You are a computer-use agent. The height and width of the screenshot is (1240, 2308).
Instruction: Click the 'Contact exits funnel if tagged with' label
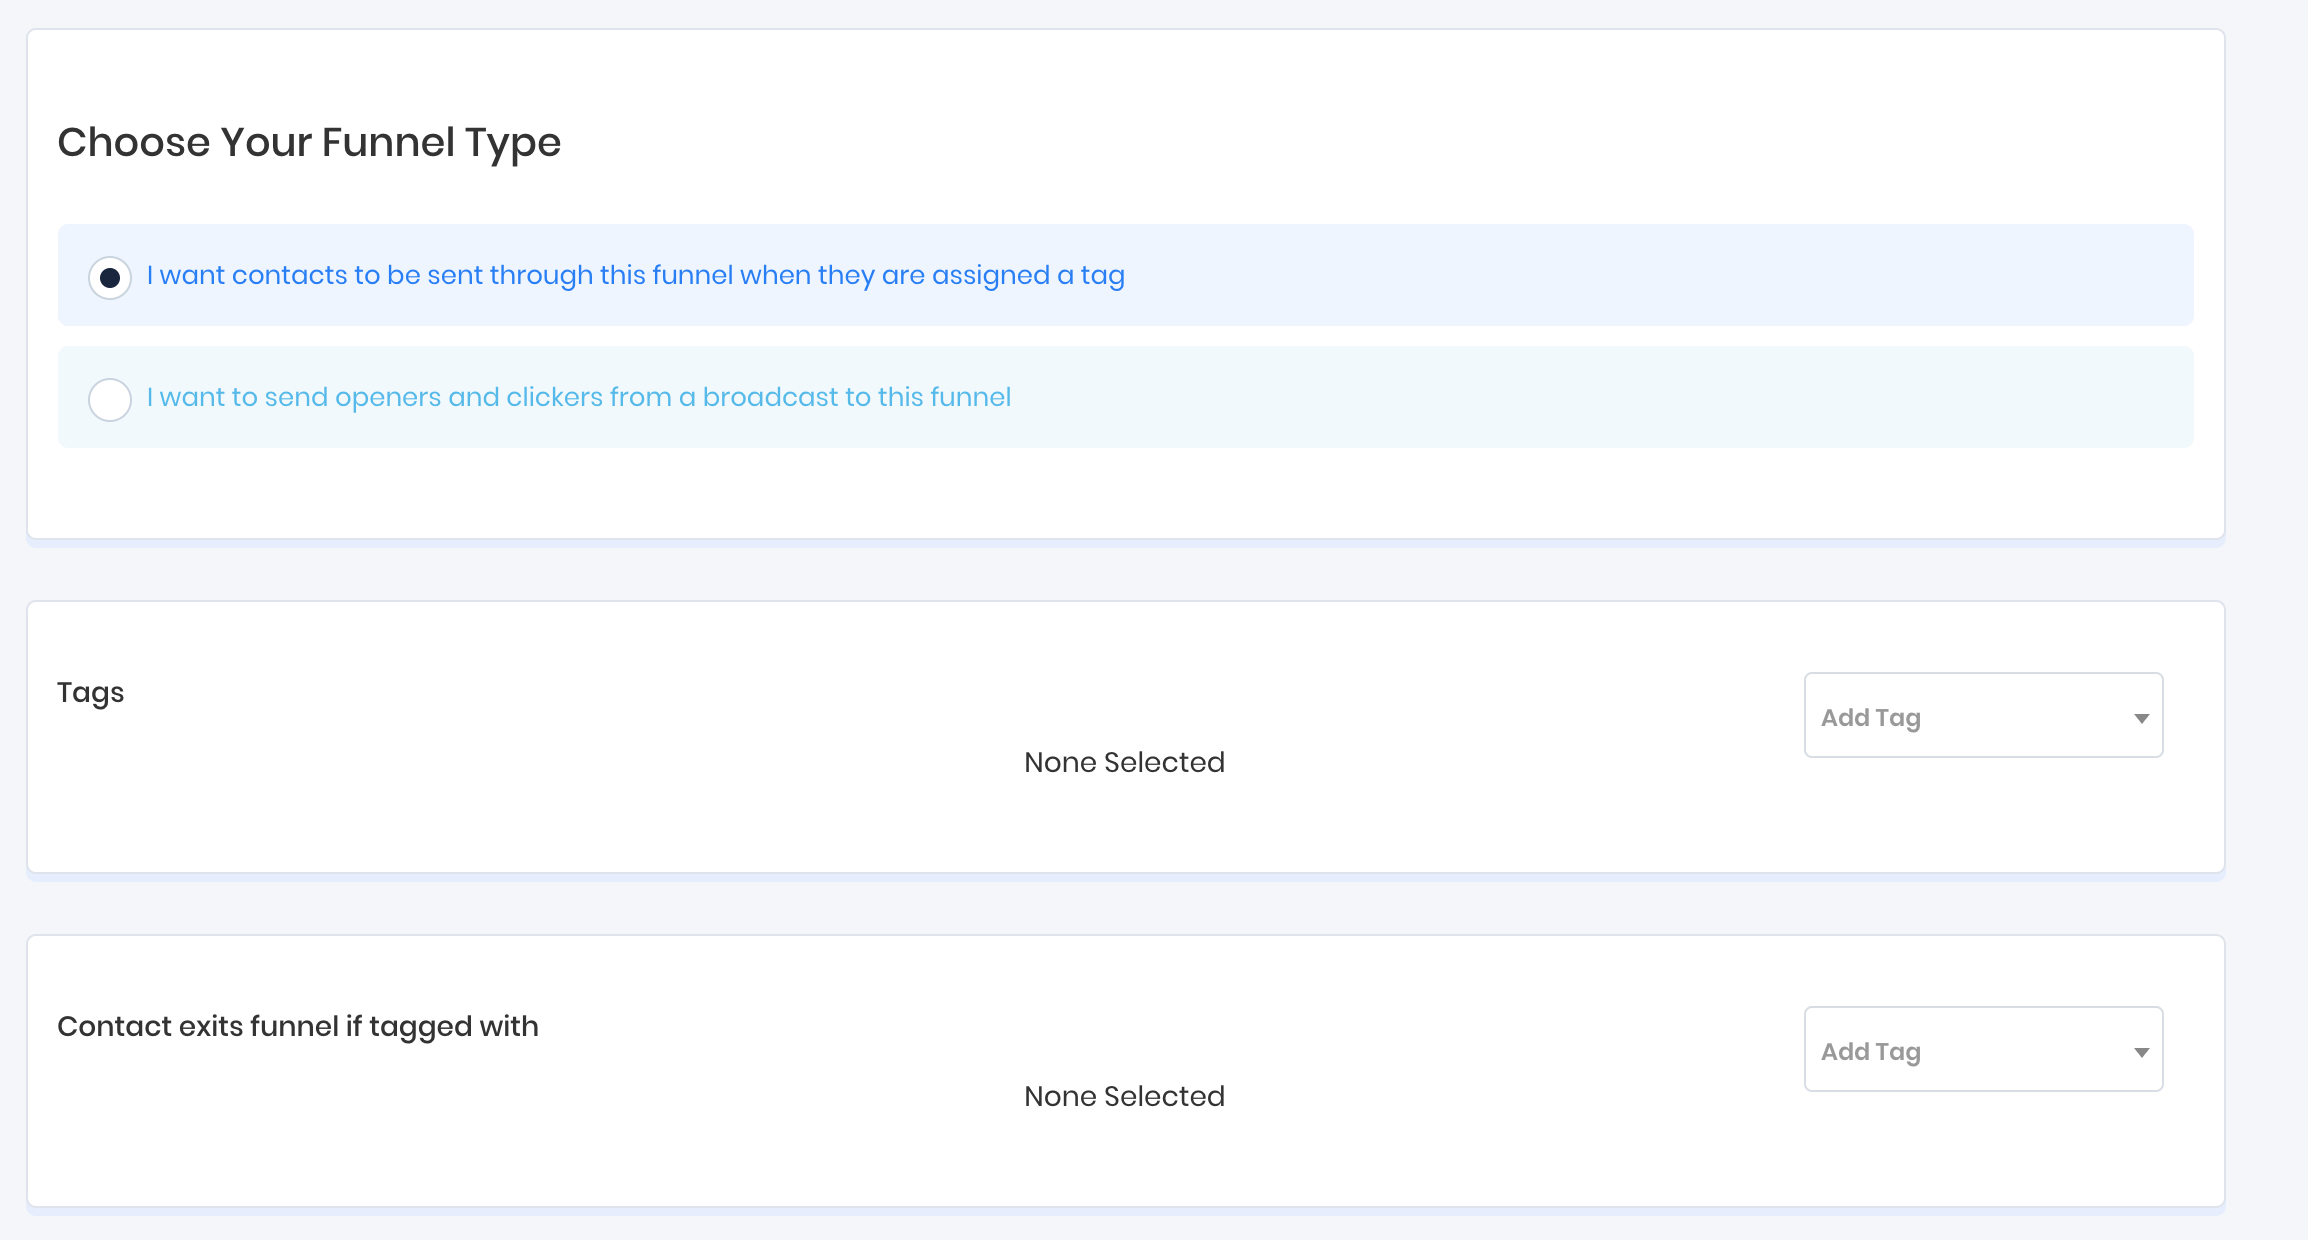[297, 1026]
